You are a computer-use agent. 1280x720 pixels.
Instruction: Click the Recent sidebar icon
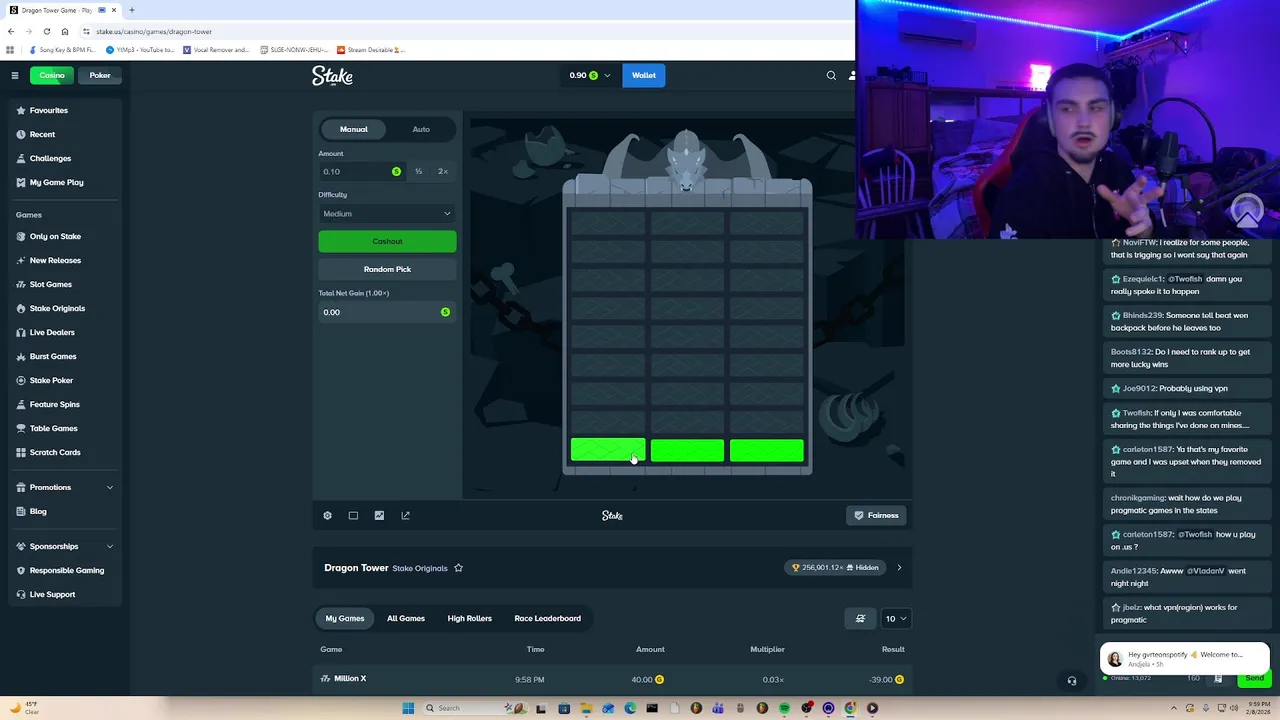coord(21,134)
